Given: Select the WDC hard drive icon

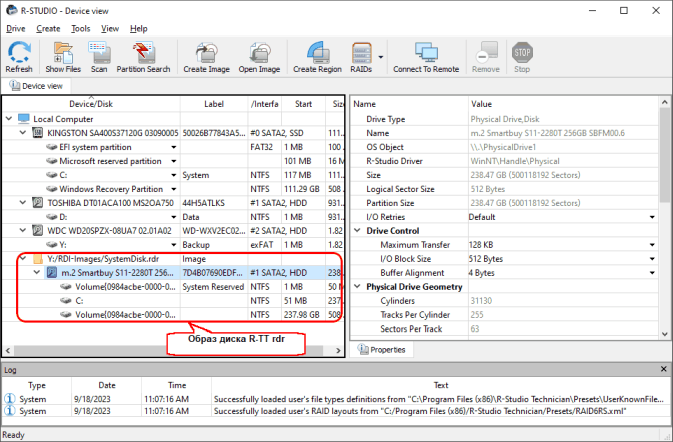Looking at the screenshot, I should tap(38, 230).
